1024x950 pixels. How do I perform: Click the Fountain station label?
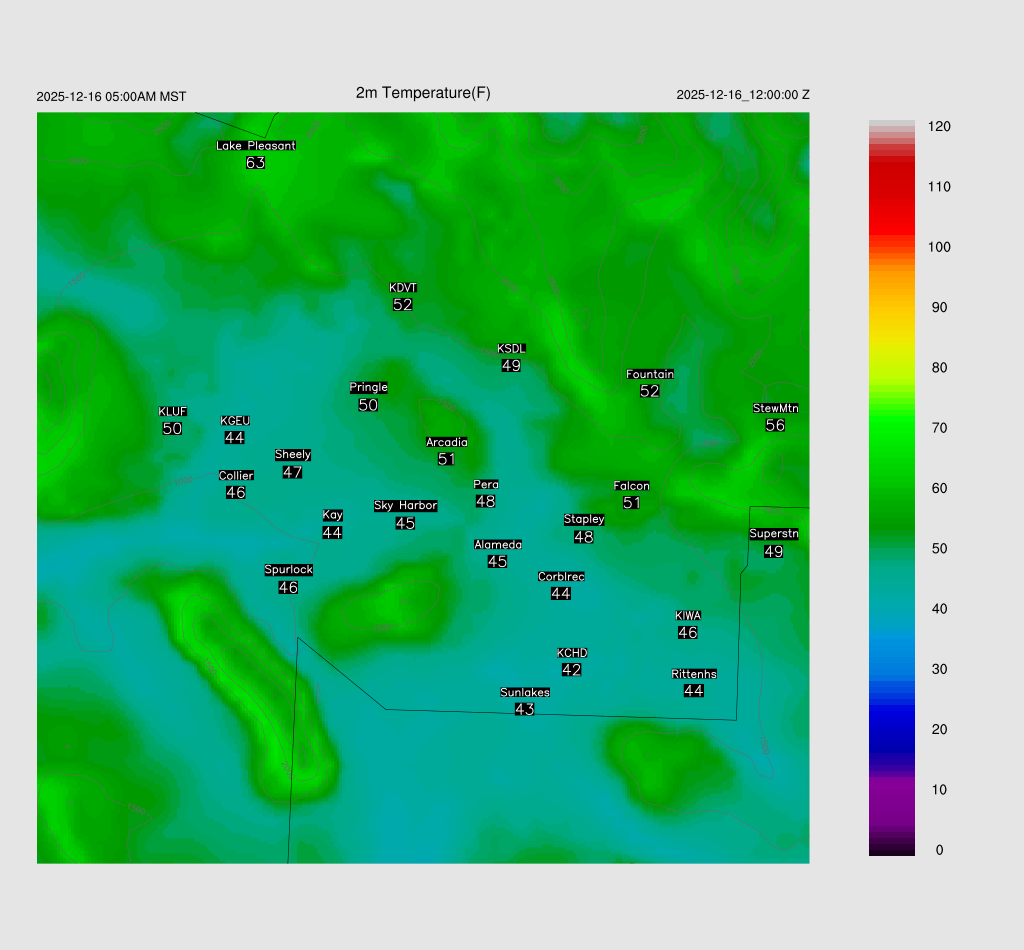[x=650, y=374]
